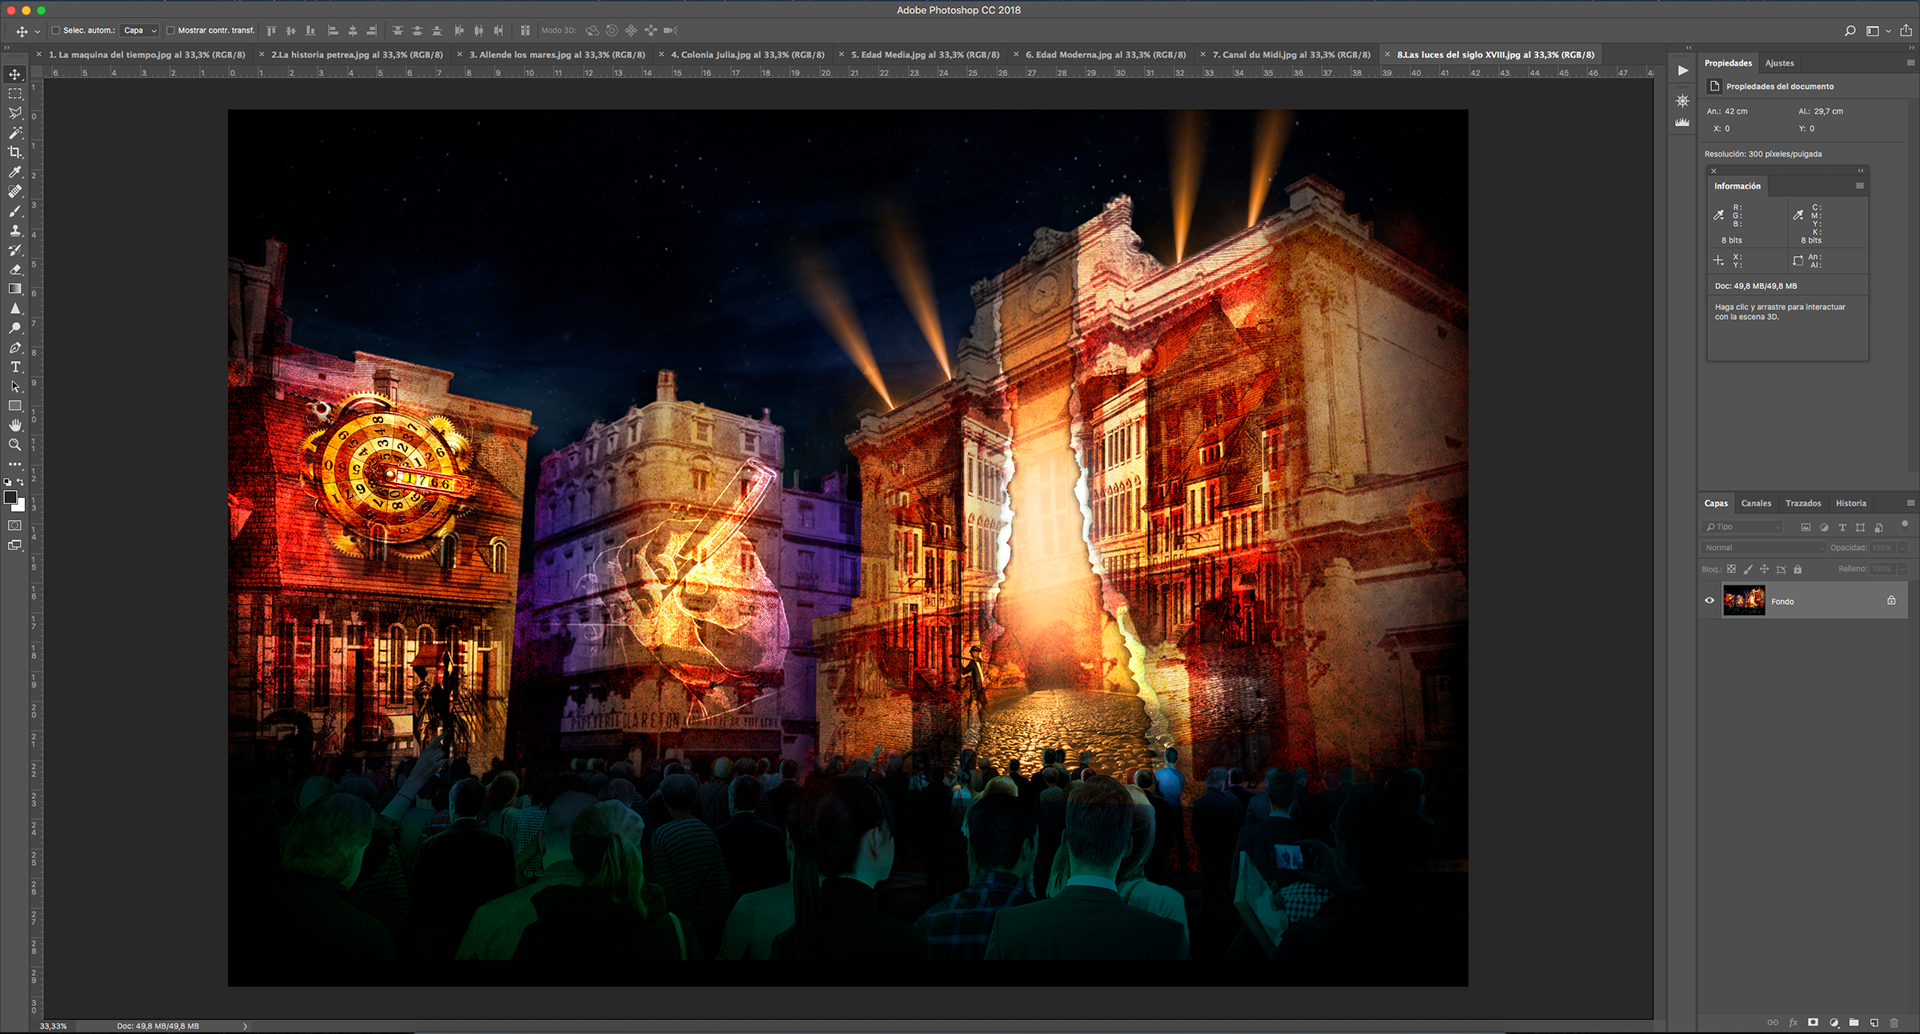Select the Magic Wand tool
This screenshot has width=1920, height=1034.
pyautogui.click(x=15, y=133)
